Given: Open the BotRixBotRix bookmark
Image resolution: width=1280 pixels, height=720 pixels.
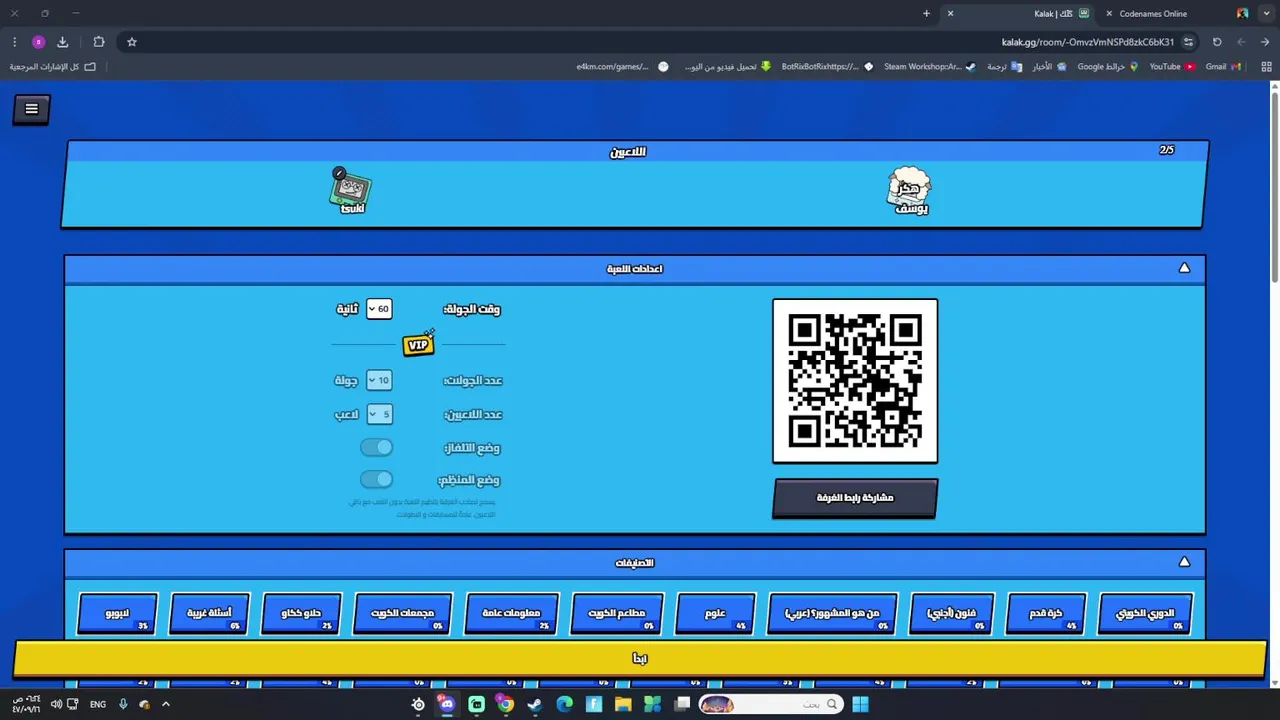Looking at the screenshot, I should (x=827, y=67).
